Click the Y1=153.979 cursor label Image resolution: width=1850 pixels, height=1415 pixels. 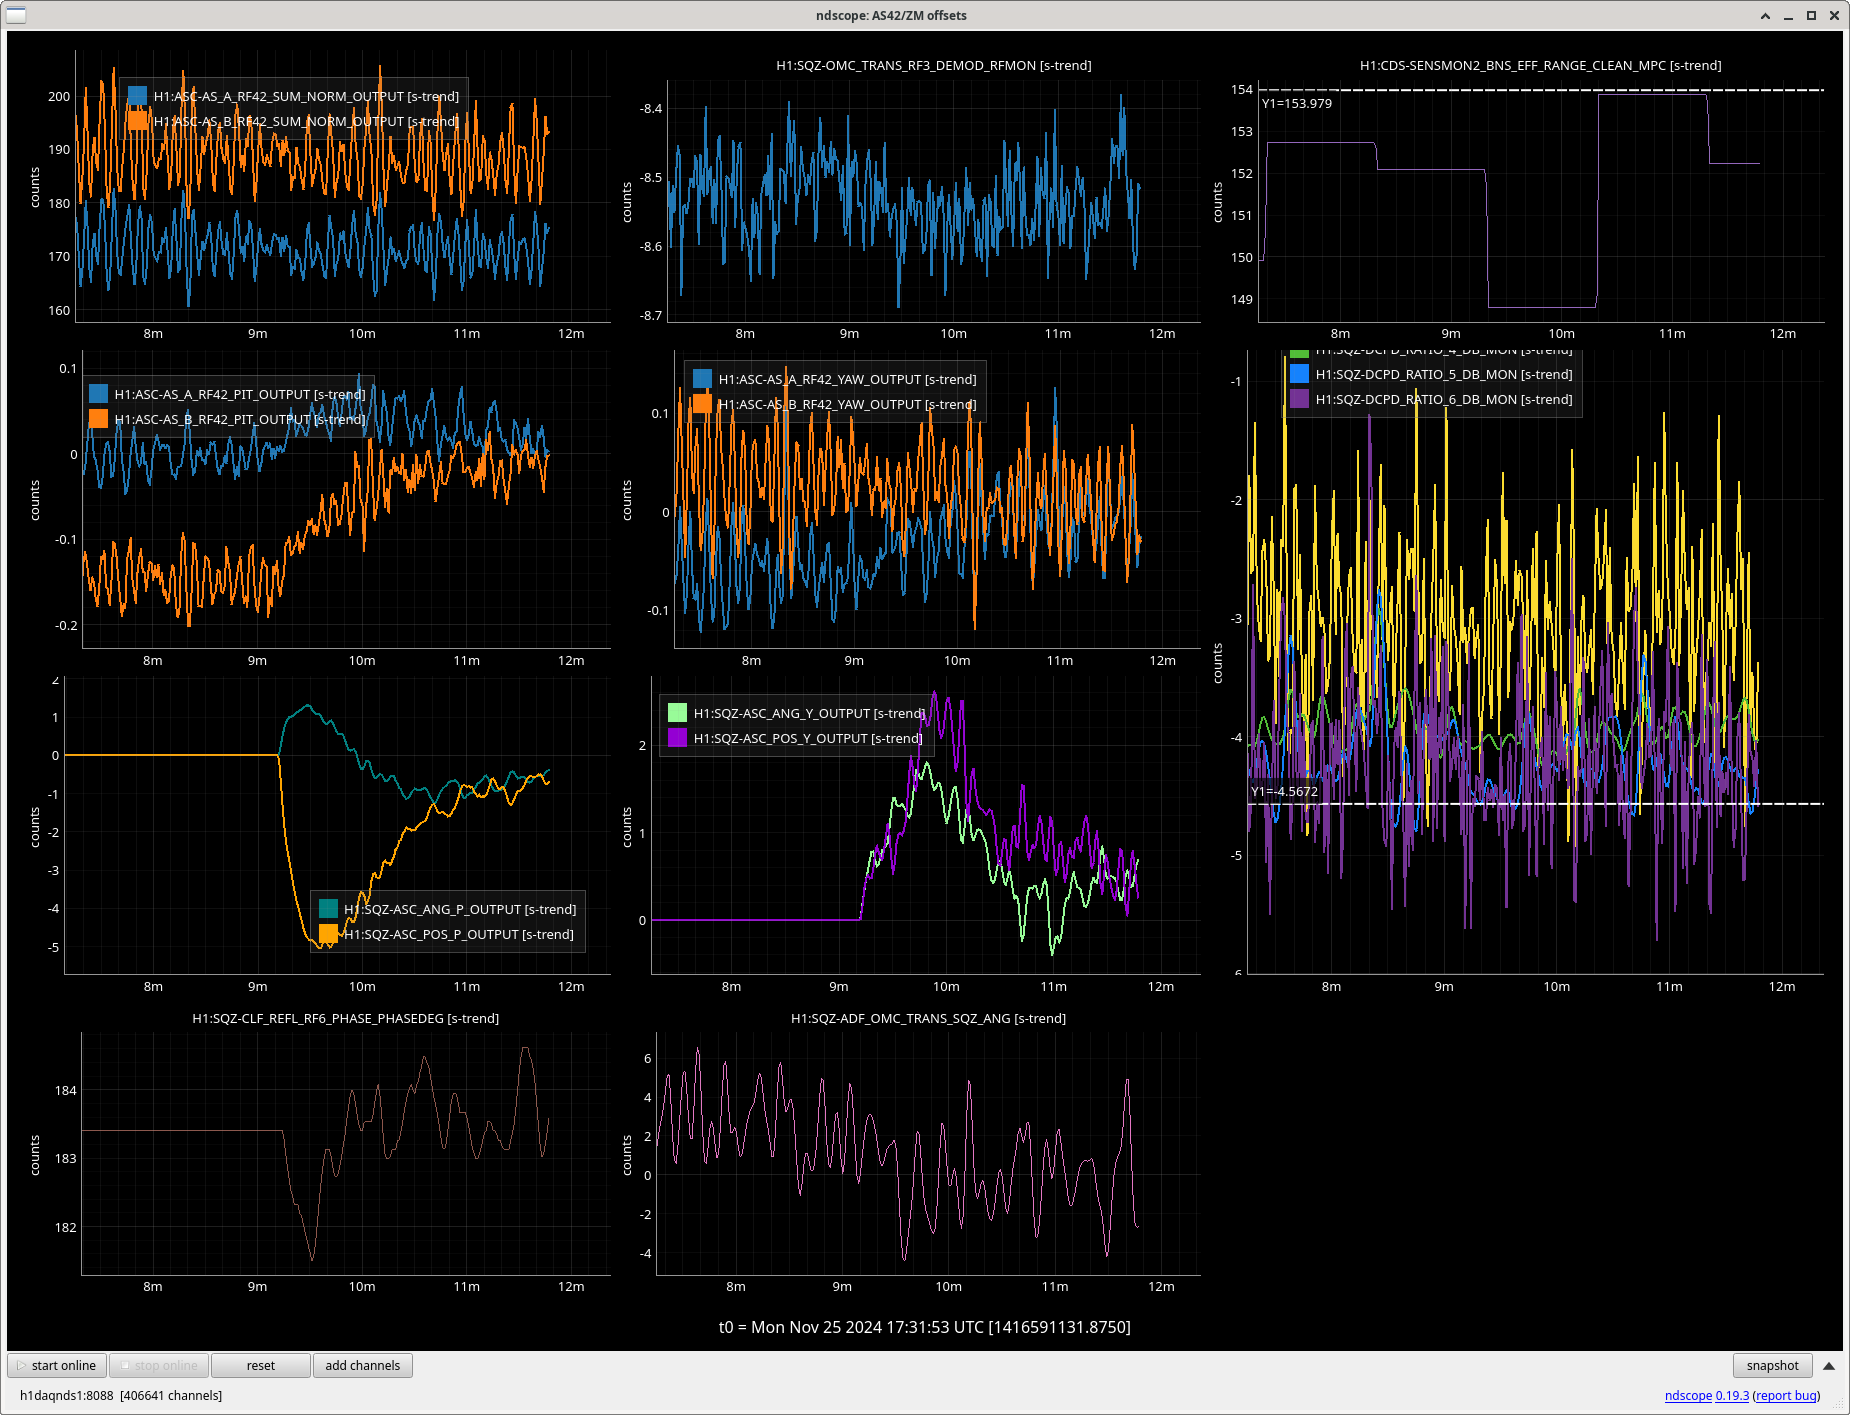click(1297, 103)
